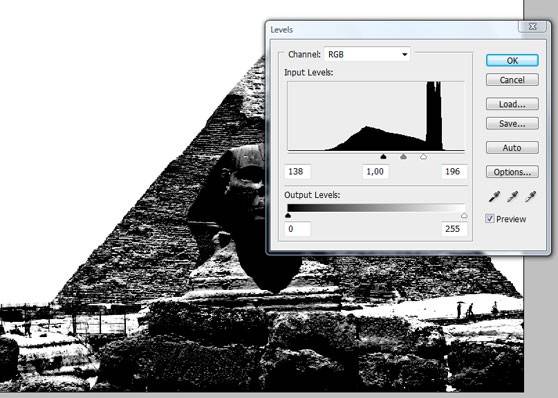Toggle the Preview checkbox
This screenshot has height=398, width=558.
coord(490,219)
